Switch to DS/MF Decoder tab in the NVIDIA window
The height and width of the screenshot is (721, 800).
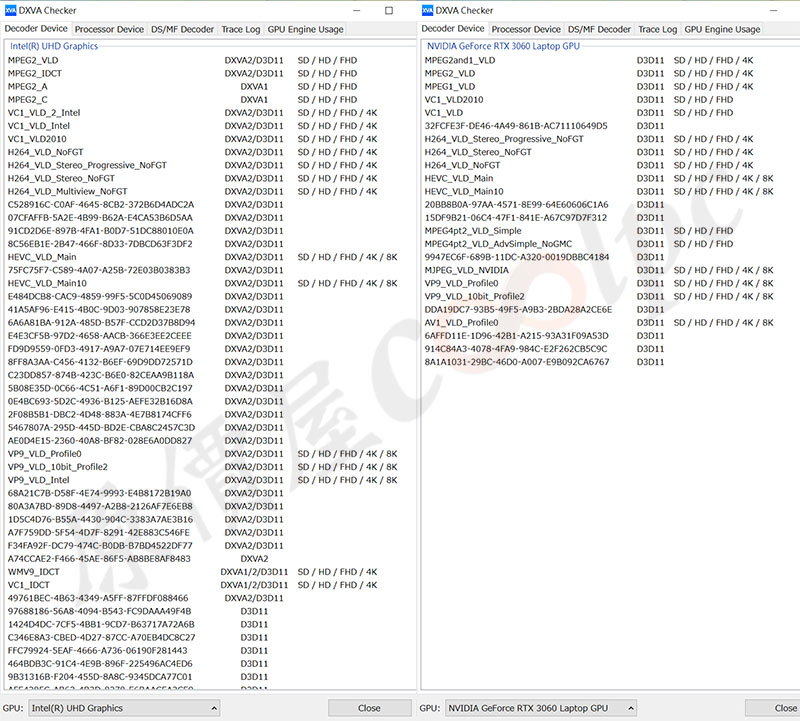[x=599, y=30]
